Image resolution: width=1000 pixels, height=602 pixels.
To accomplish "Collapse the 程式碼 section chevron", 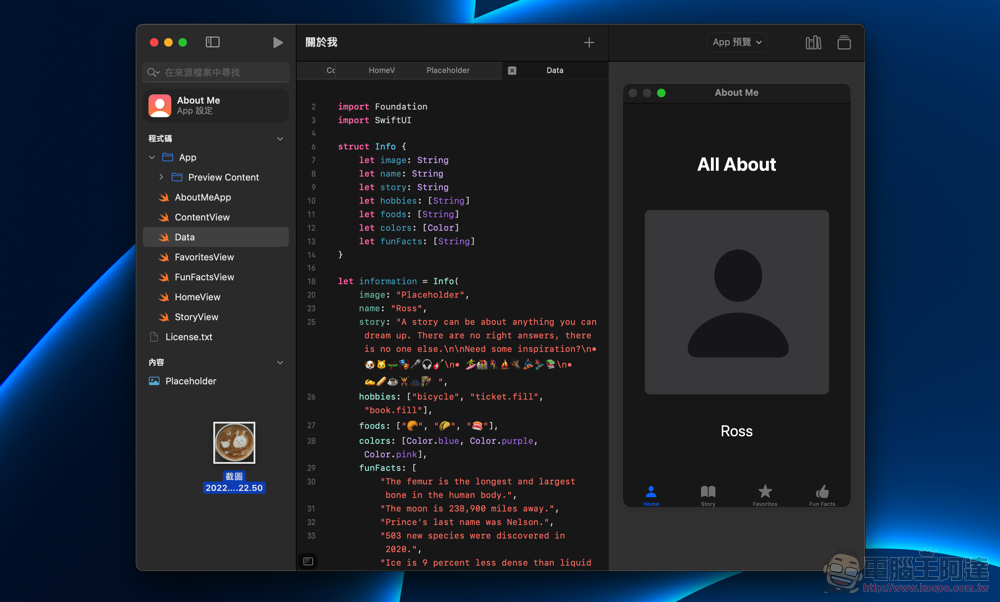I will [x=280, y=138].
